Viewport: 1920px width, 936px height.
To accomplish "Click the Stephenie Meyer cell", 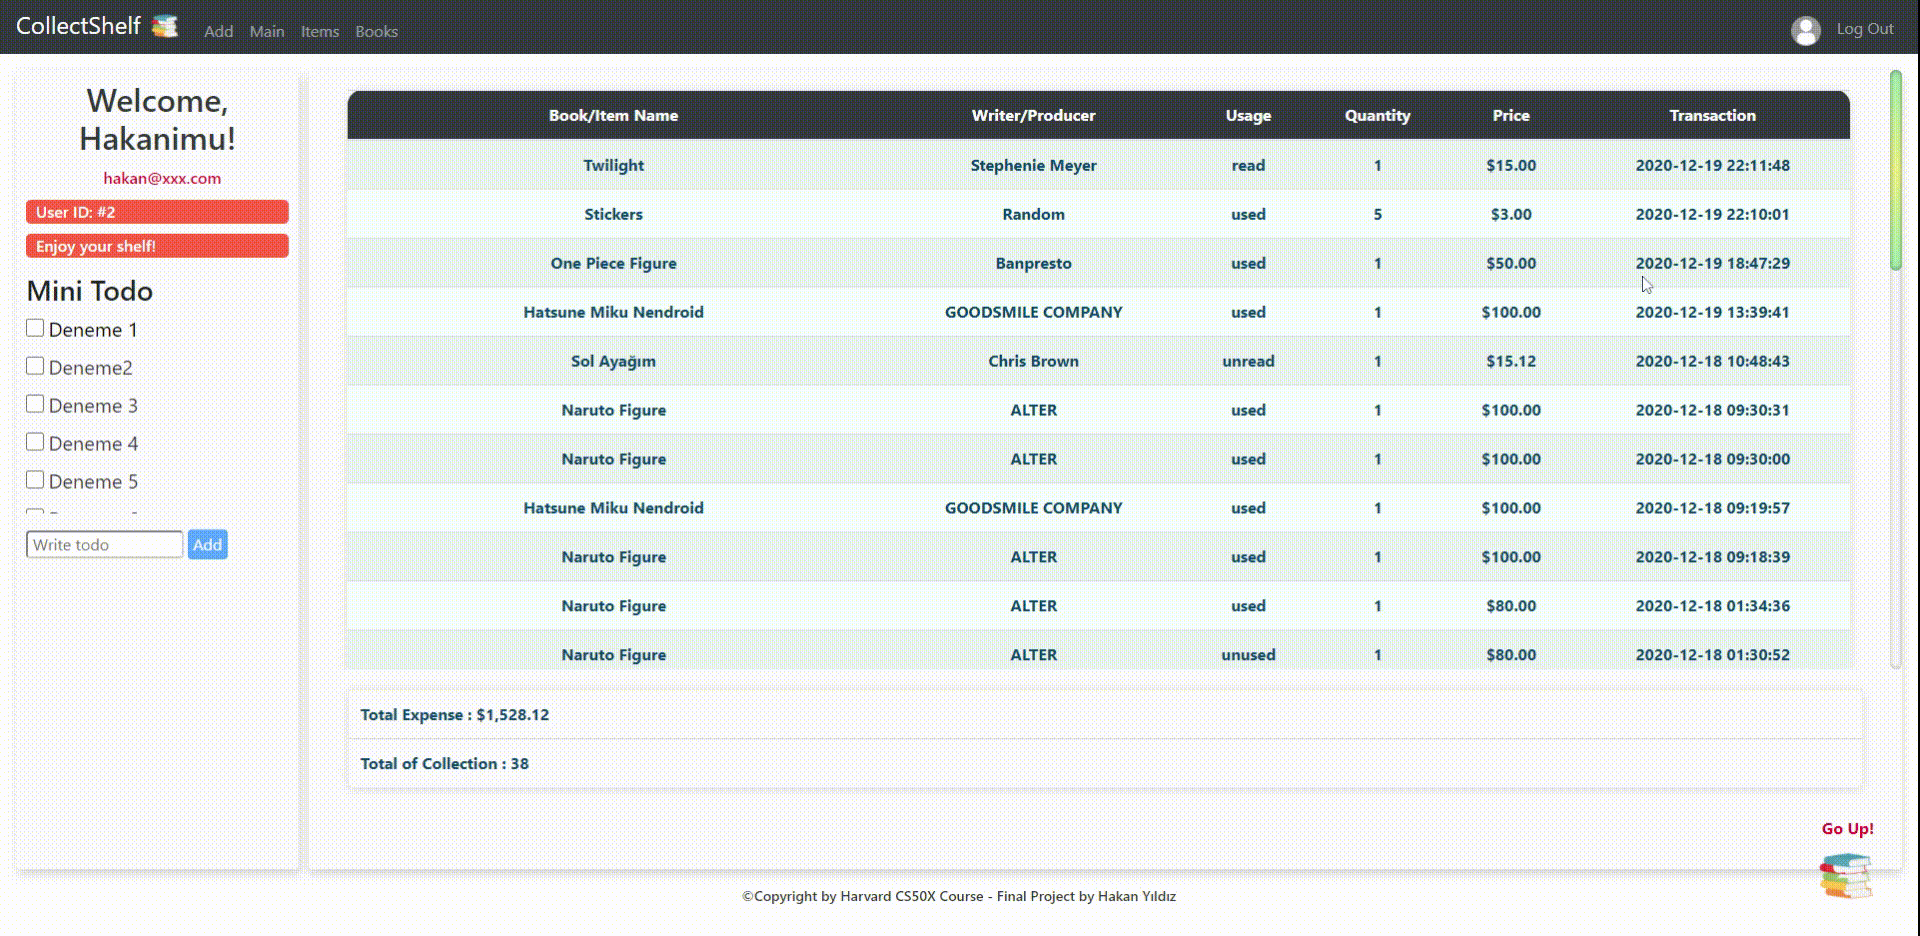I will (1033, 165).
